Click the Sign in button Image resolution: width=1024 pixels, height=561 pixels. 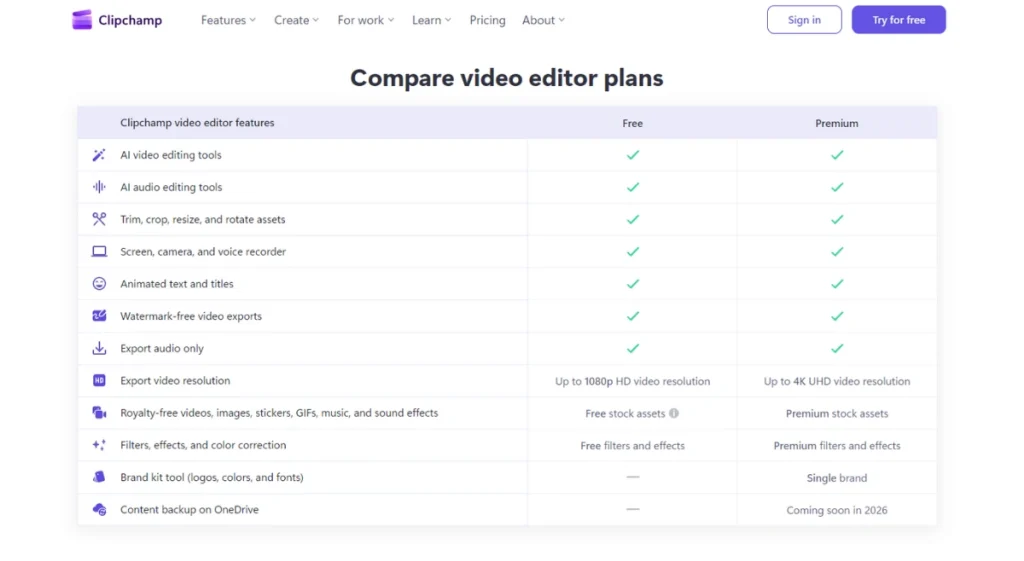pyautogui.click(x=804, y=20)
